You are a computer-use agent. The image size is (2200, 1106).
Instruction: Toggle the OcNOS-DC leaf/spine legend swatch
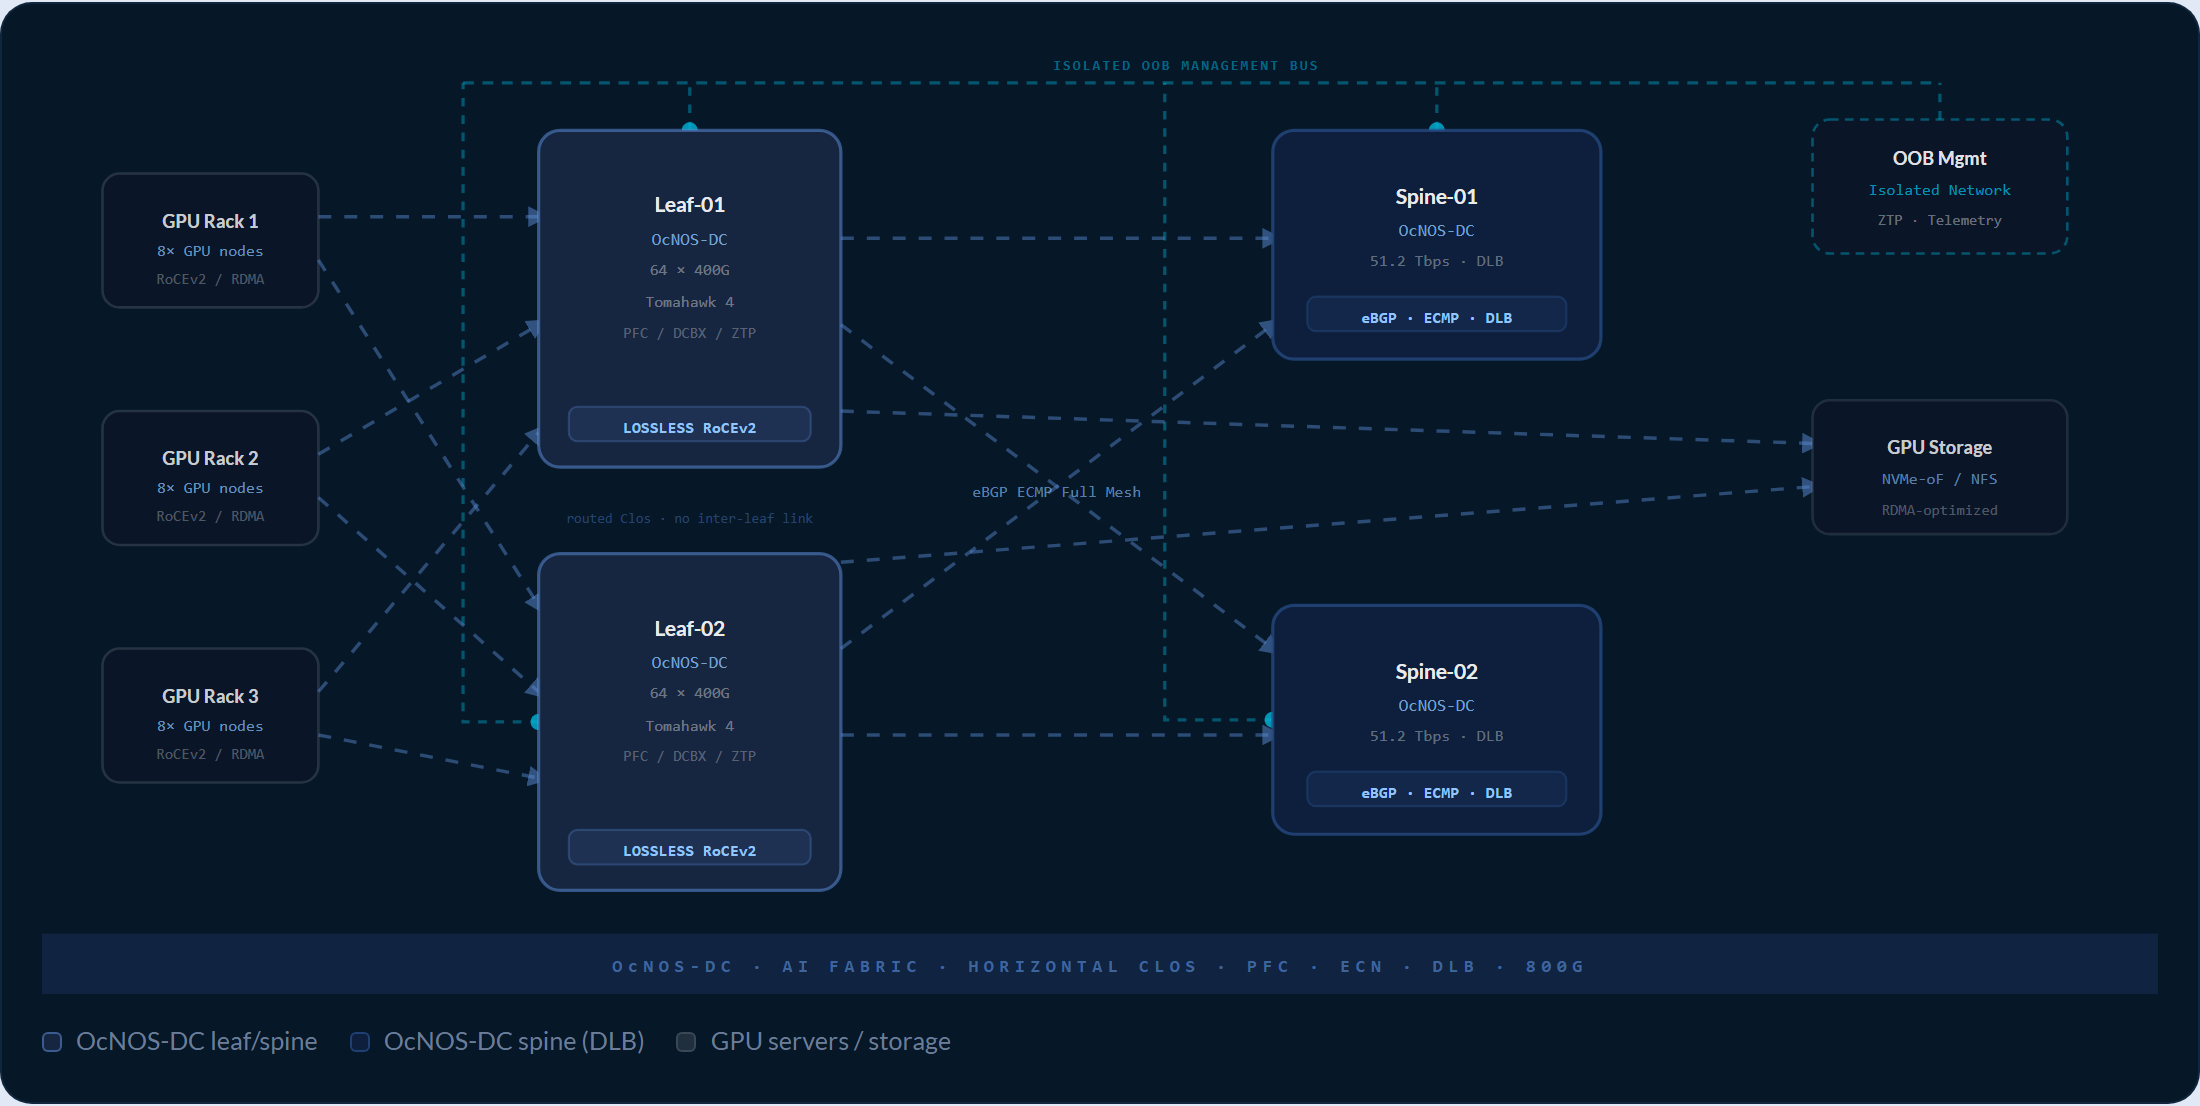click(x=52, y=1042)
